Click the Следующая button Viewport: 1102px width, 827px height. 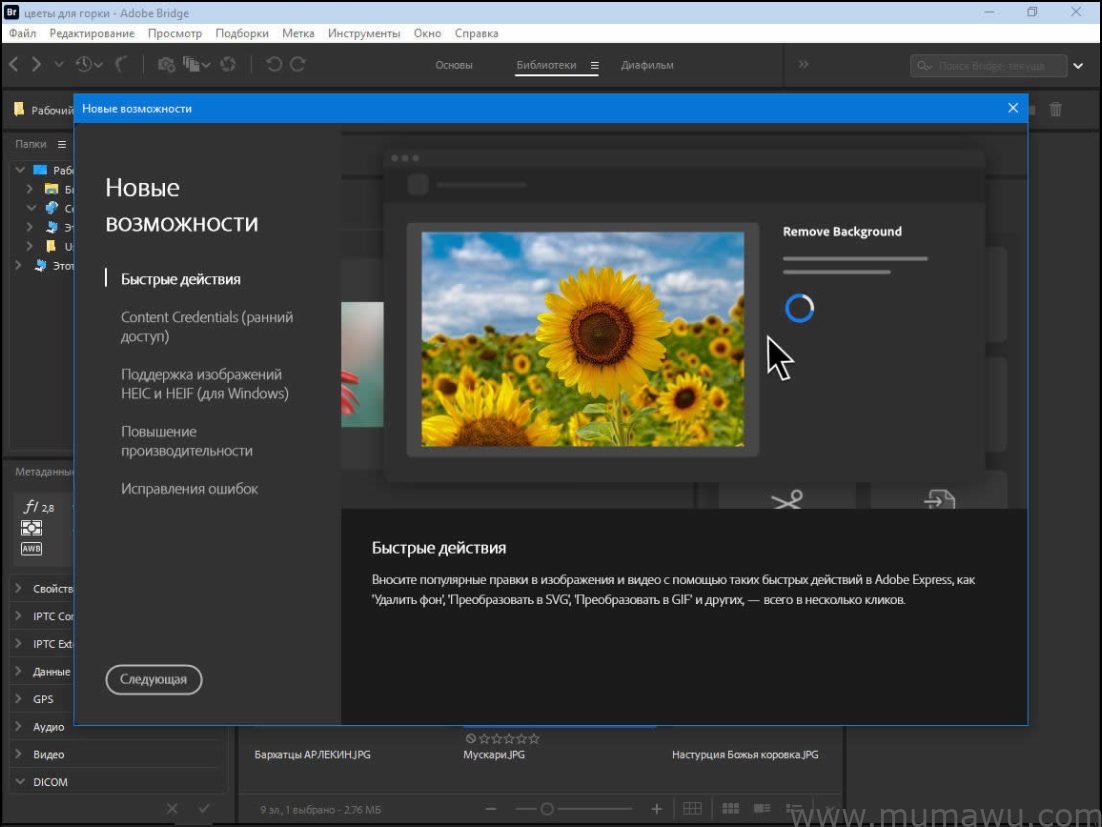pos(153,680)
